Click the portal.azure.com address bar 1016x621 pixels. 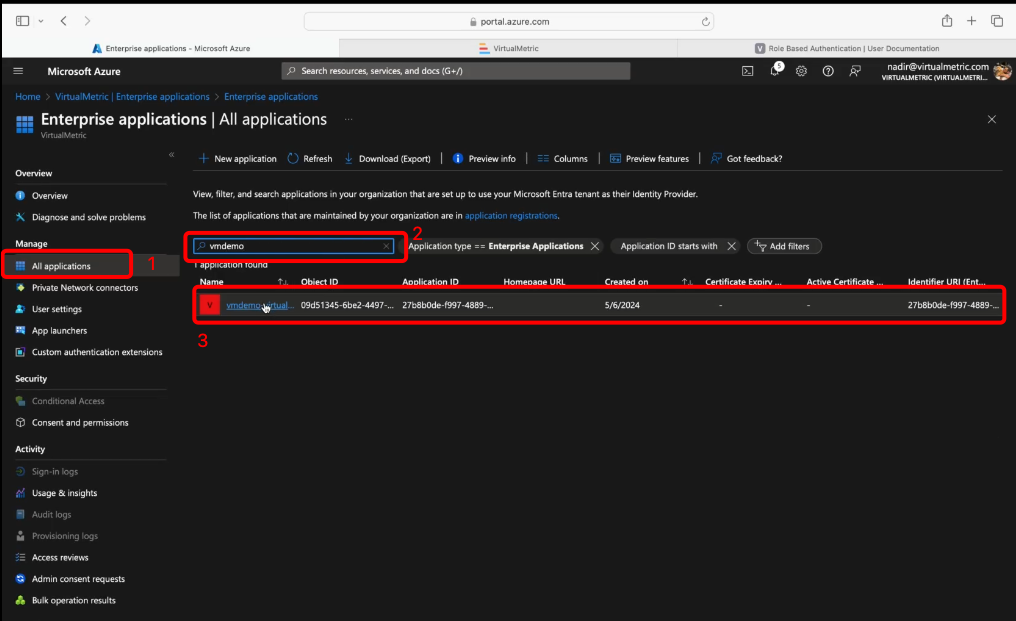coord(509,21)
